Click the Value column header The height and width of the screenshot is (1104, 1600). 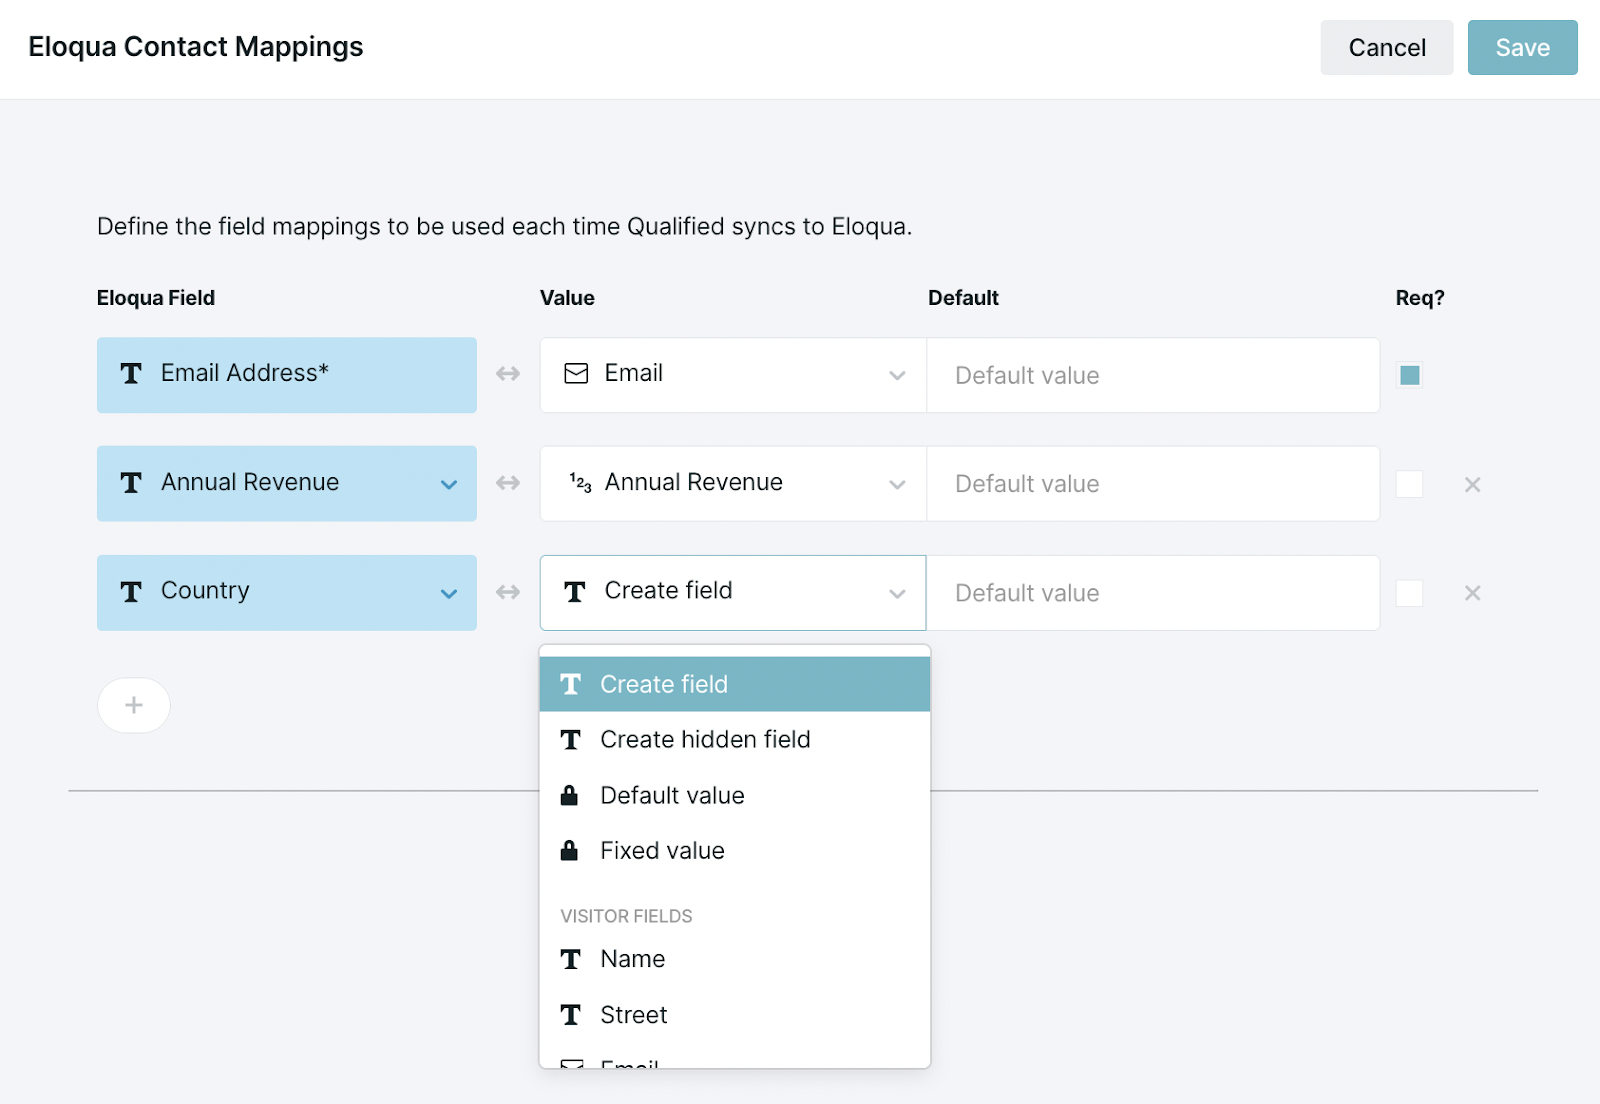[x=567, y=298]
